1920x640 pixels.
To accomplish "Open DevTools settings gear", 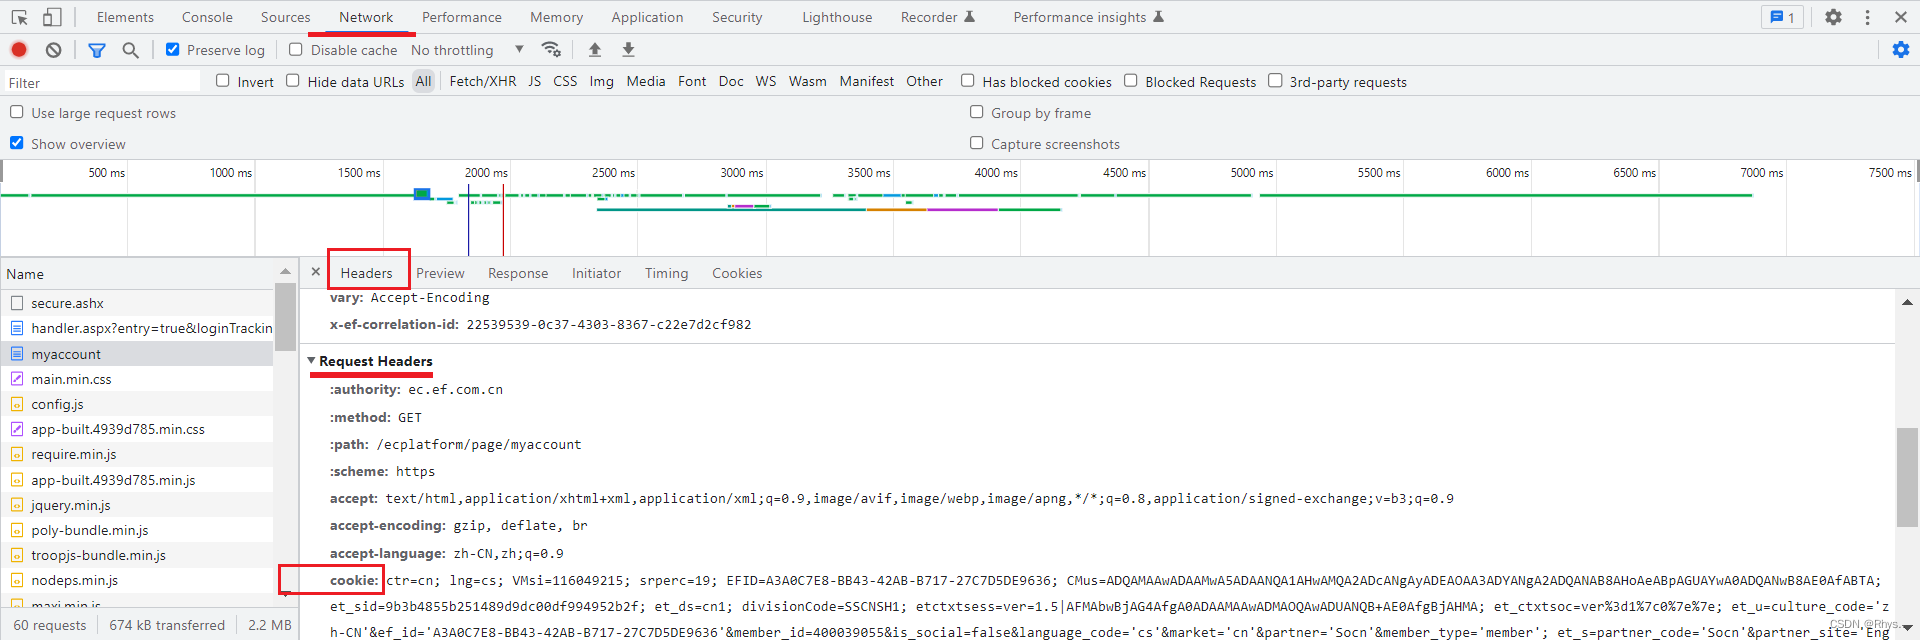I will (x=1833, y=17).
